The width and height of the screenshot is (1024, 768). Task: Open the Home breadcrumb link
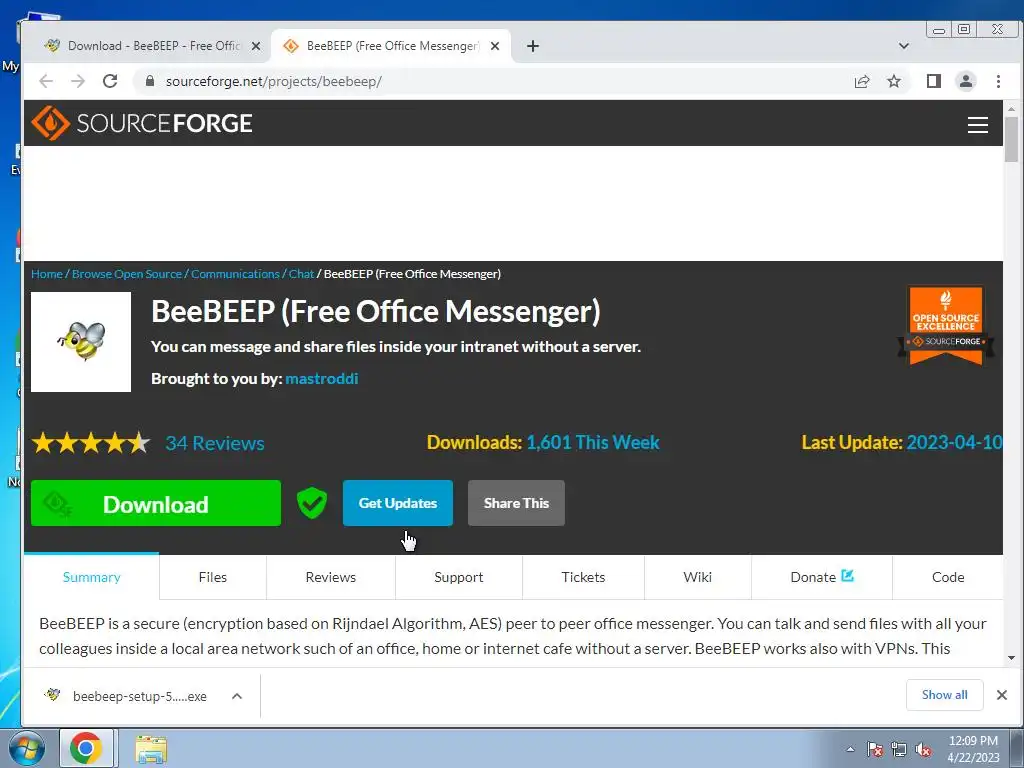pyautogui.click(x=47, y=274)
